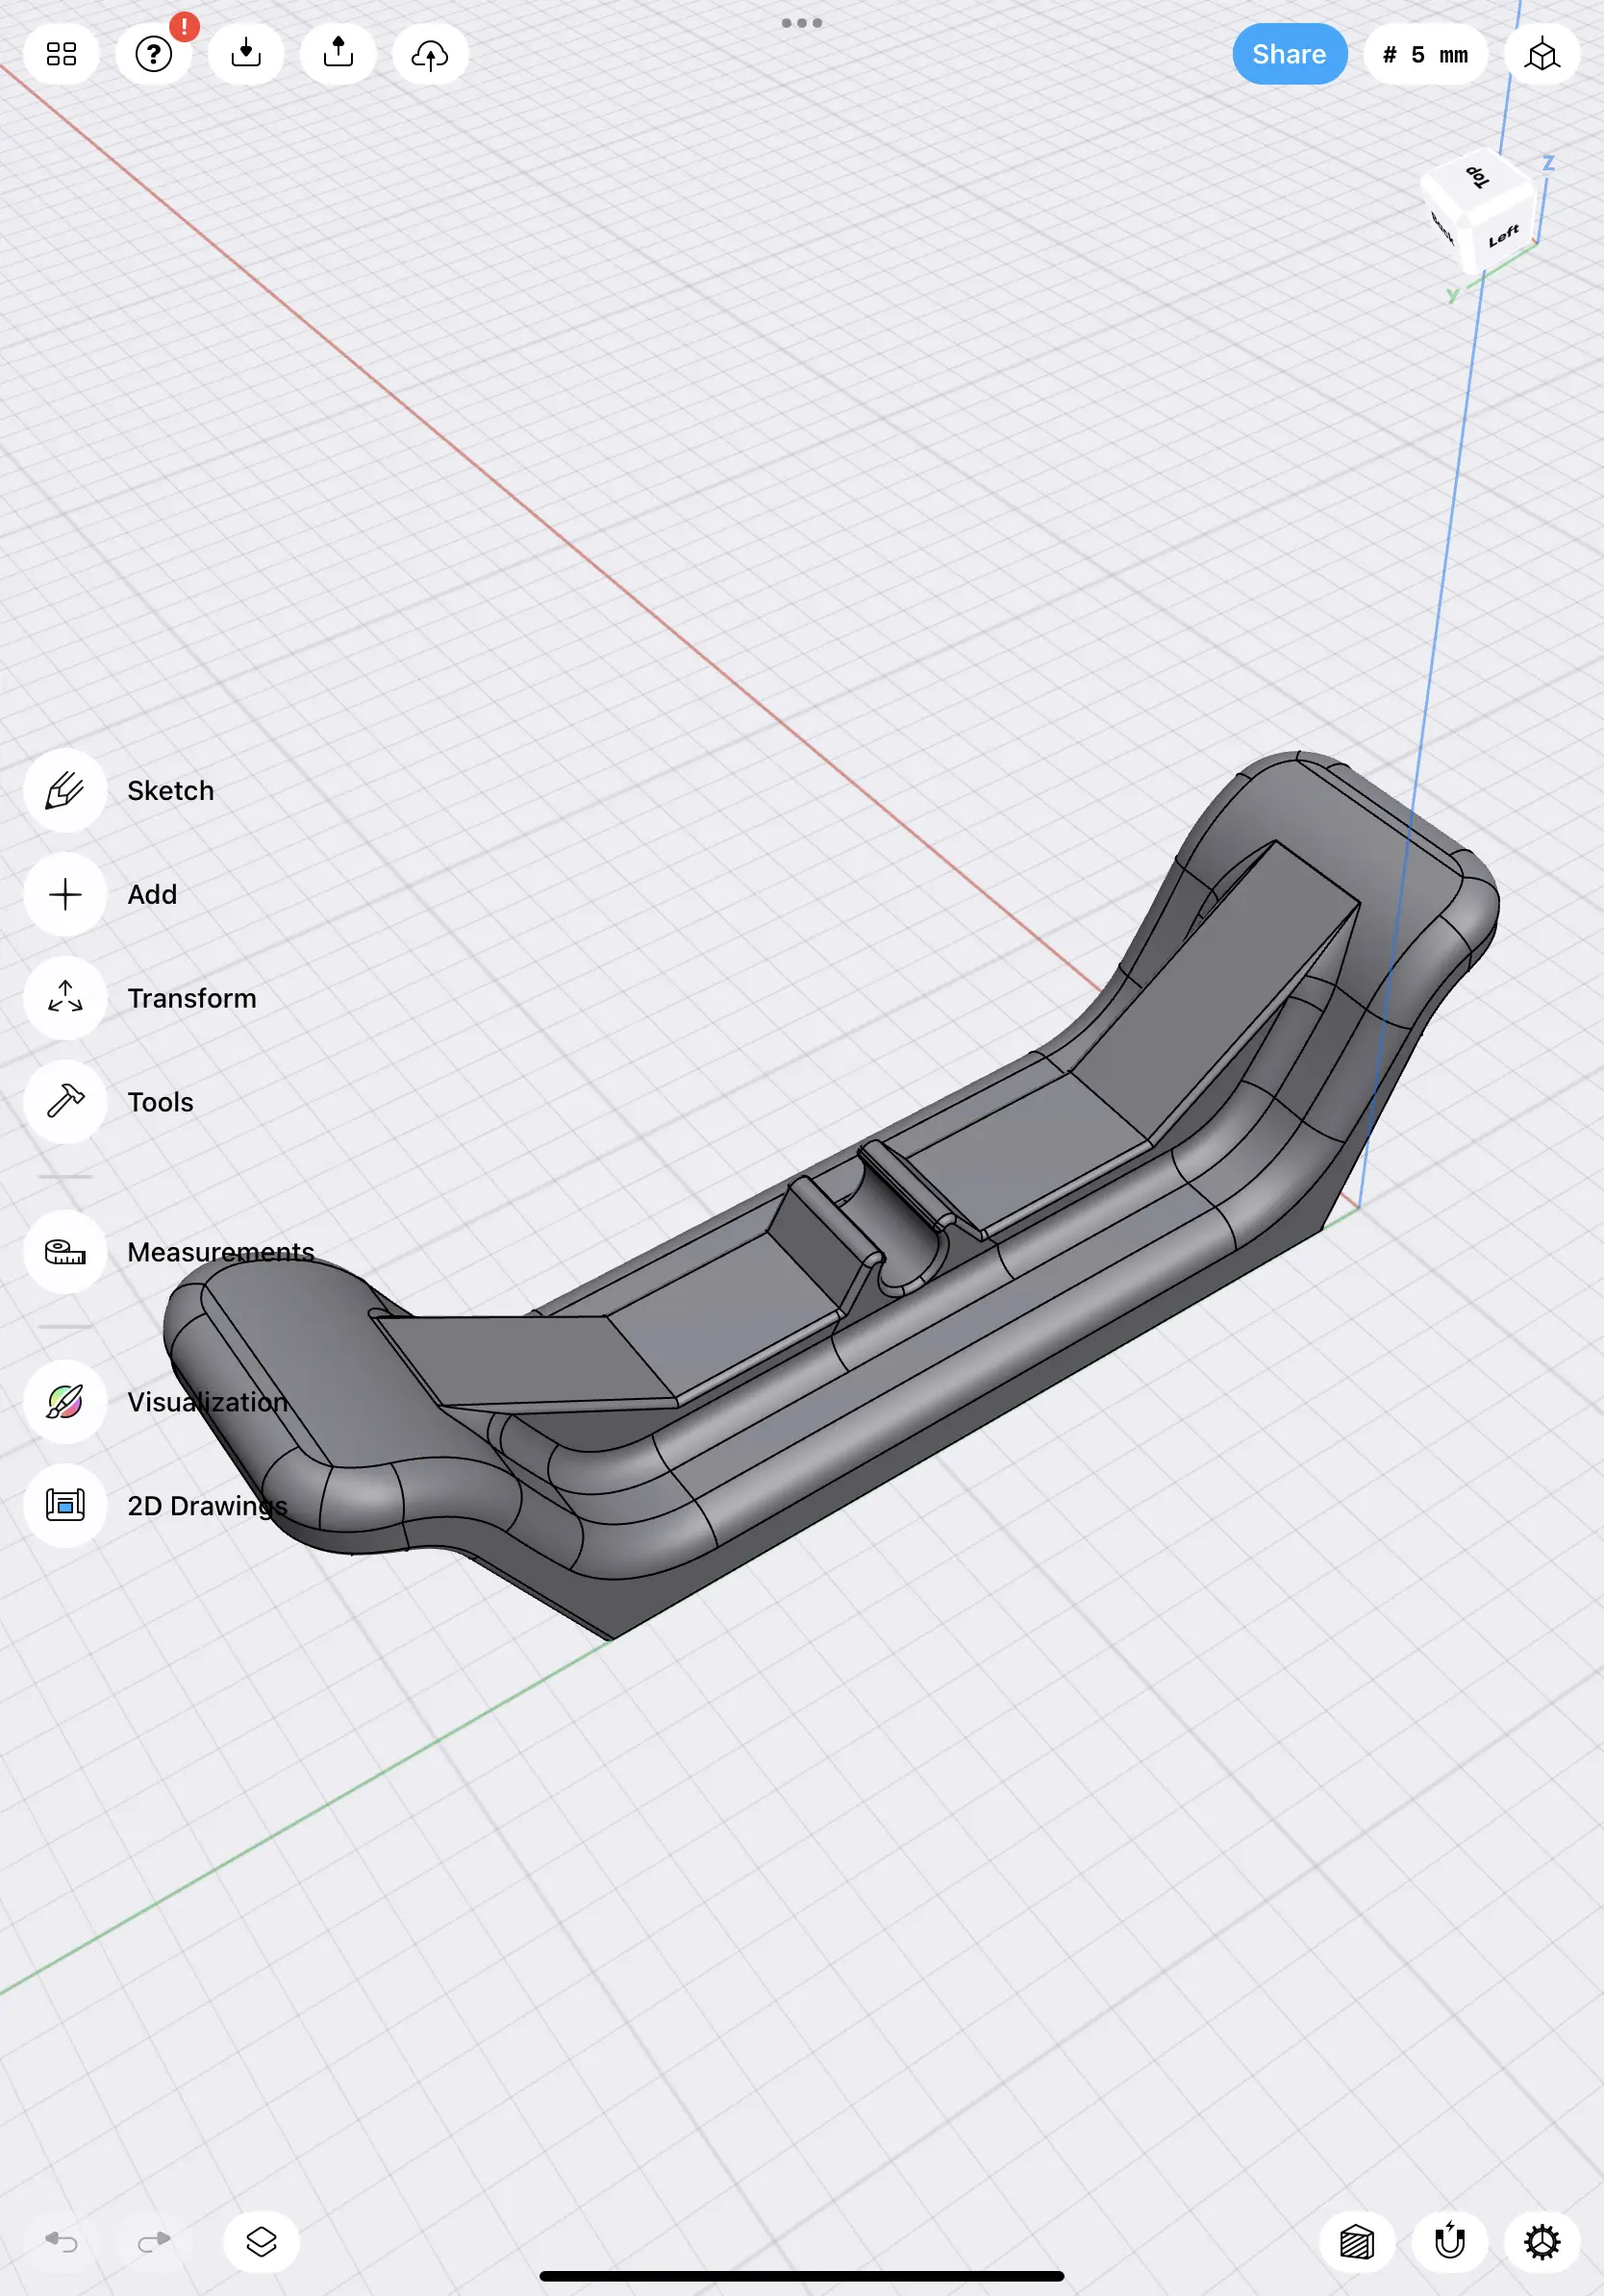
Task: Open the Visualization panel
Action: (65, 1402)
